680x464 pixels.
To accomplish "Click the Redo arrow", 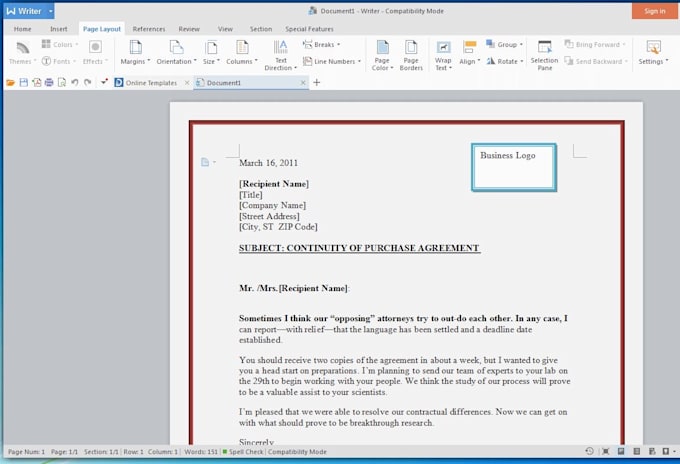I will pos(88,82).
